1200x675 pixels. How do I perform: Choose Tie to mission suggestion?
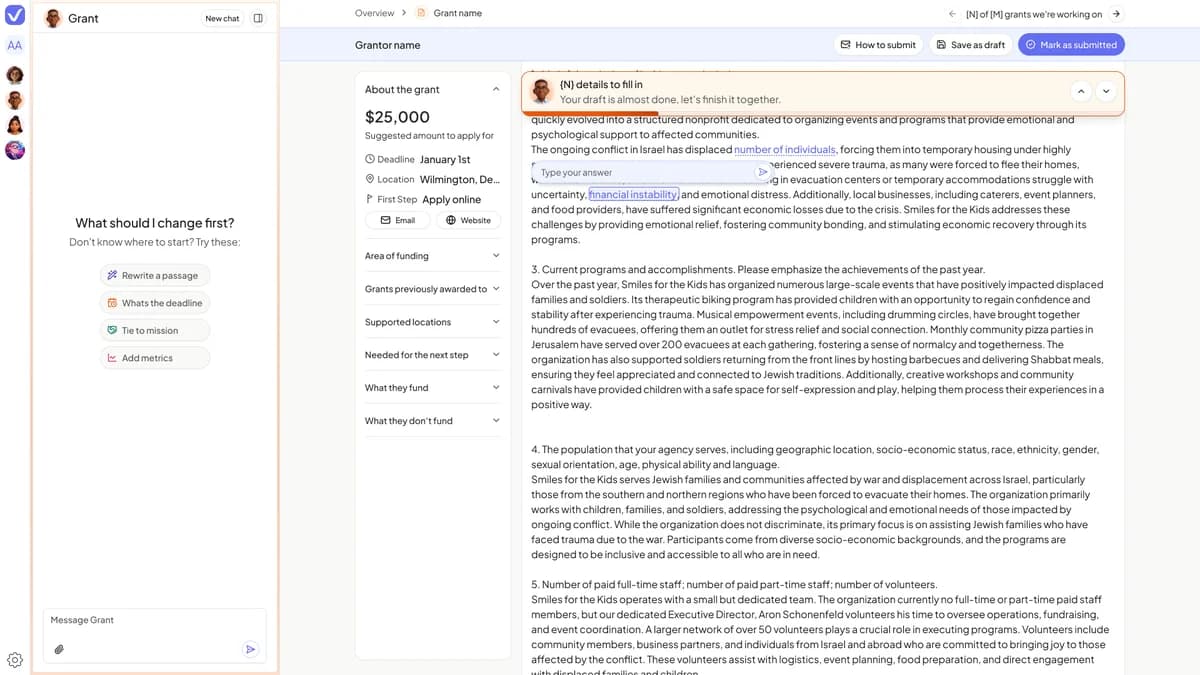[155, 330]
